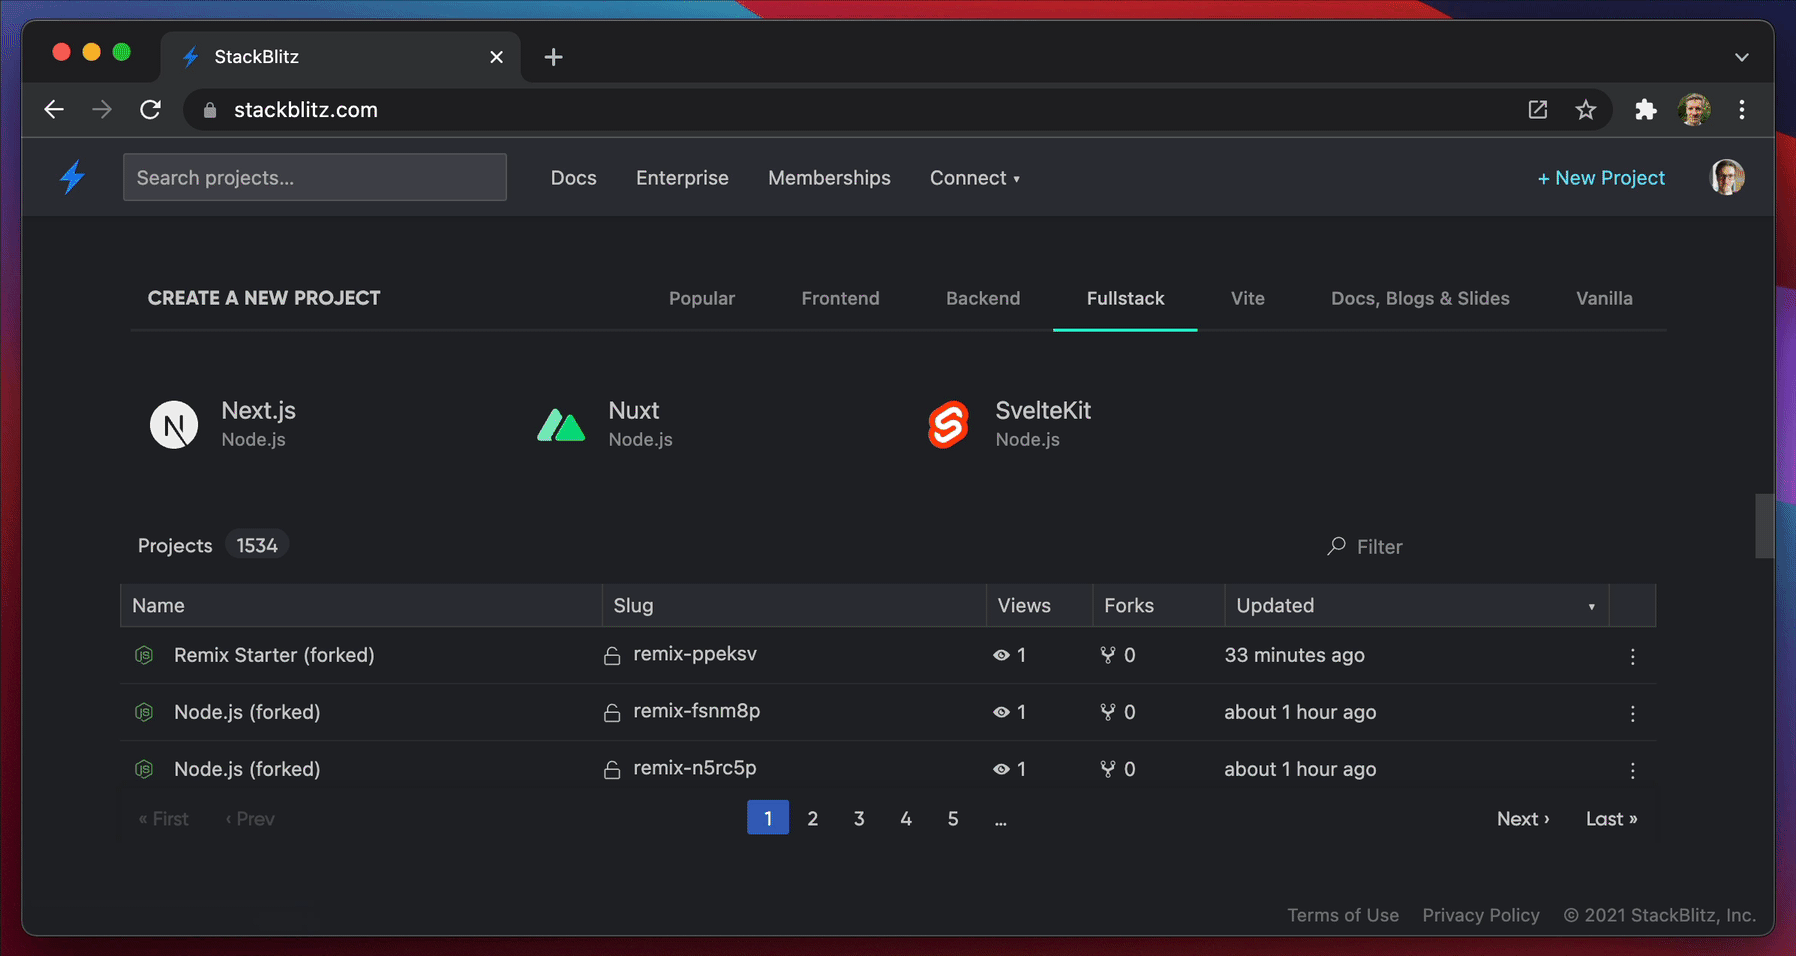Jump to the Last page
The width and height of the screenshot is (1796, 956).
[1611, 818]
